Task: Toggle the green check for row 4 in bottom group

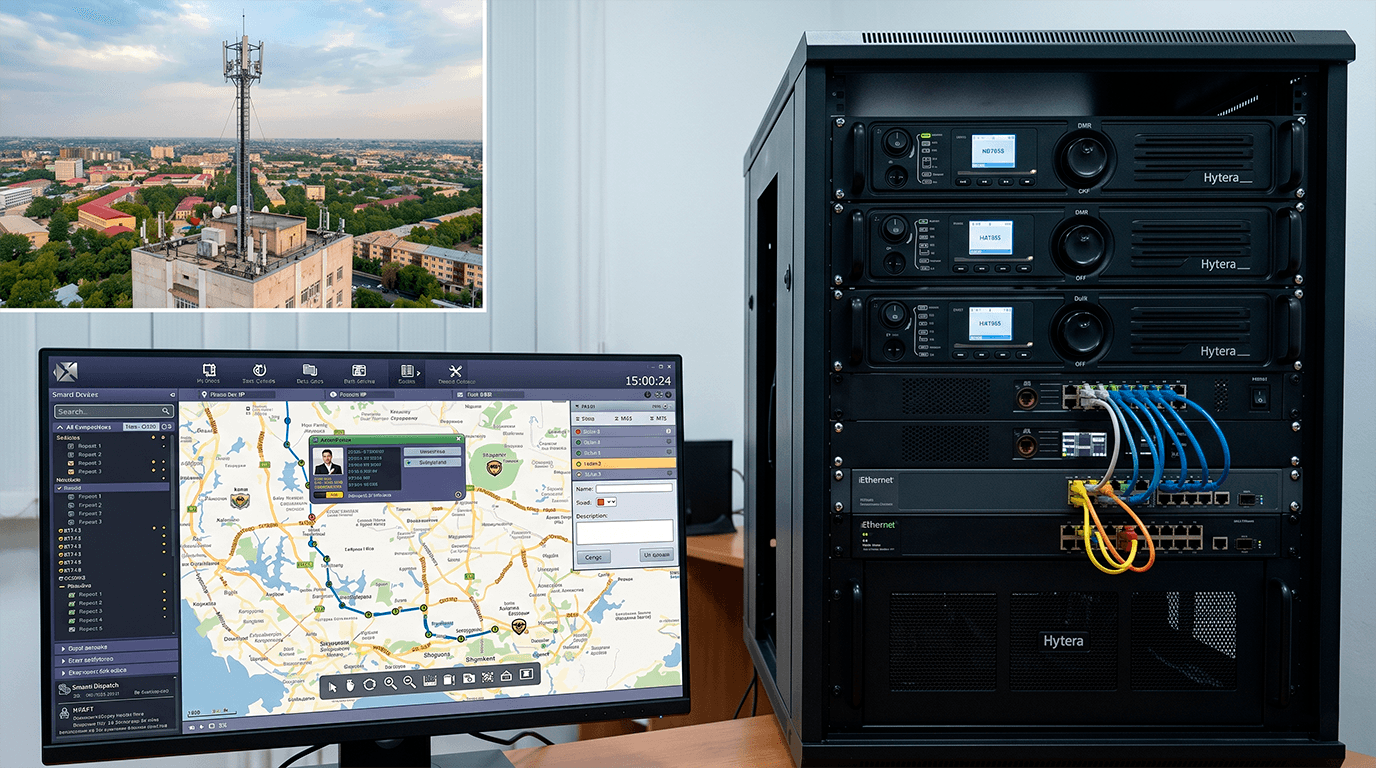Action: (x=72, y=620)
